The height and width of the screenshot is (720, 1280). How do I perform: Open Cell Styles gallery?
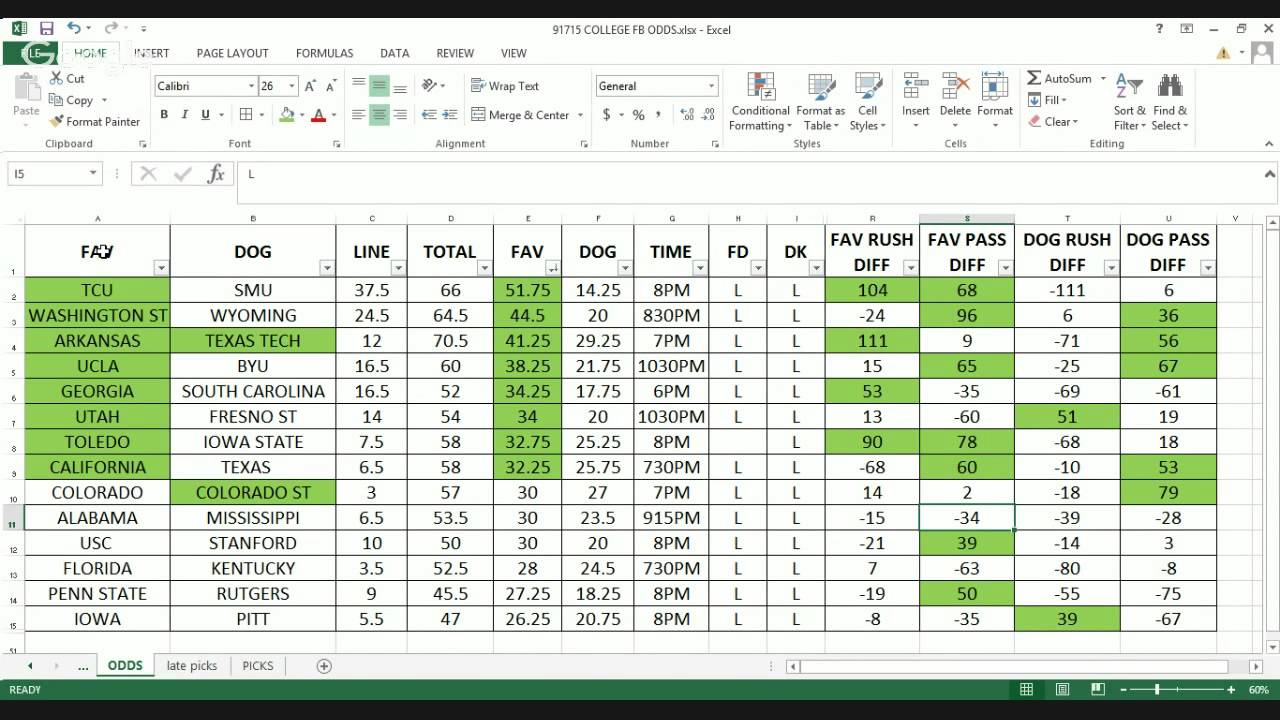[868, 101]
